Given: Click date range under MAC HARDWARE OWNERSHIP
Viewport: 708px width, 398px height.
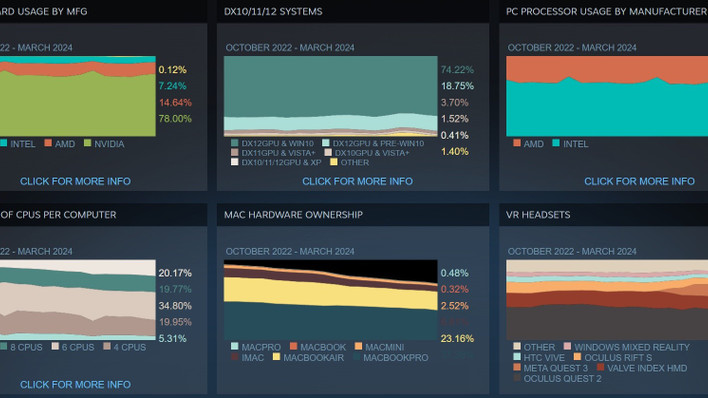Looking at the screenshot, I should [x=290, y=251].
